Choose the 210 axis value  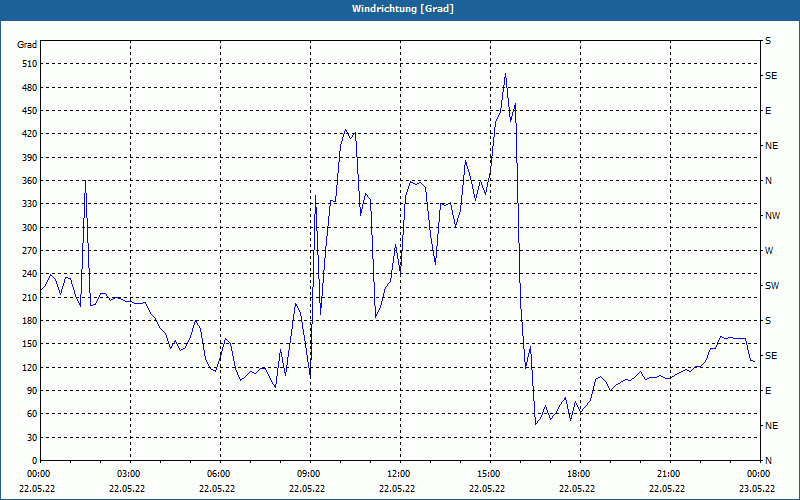click(30, 297)
